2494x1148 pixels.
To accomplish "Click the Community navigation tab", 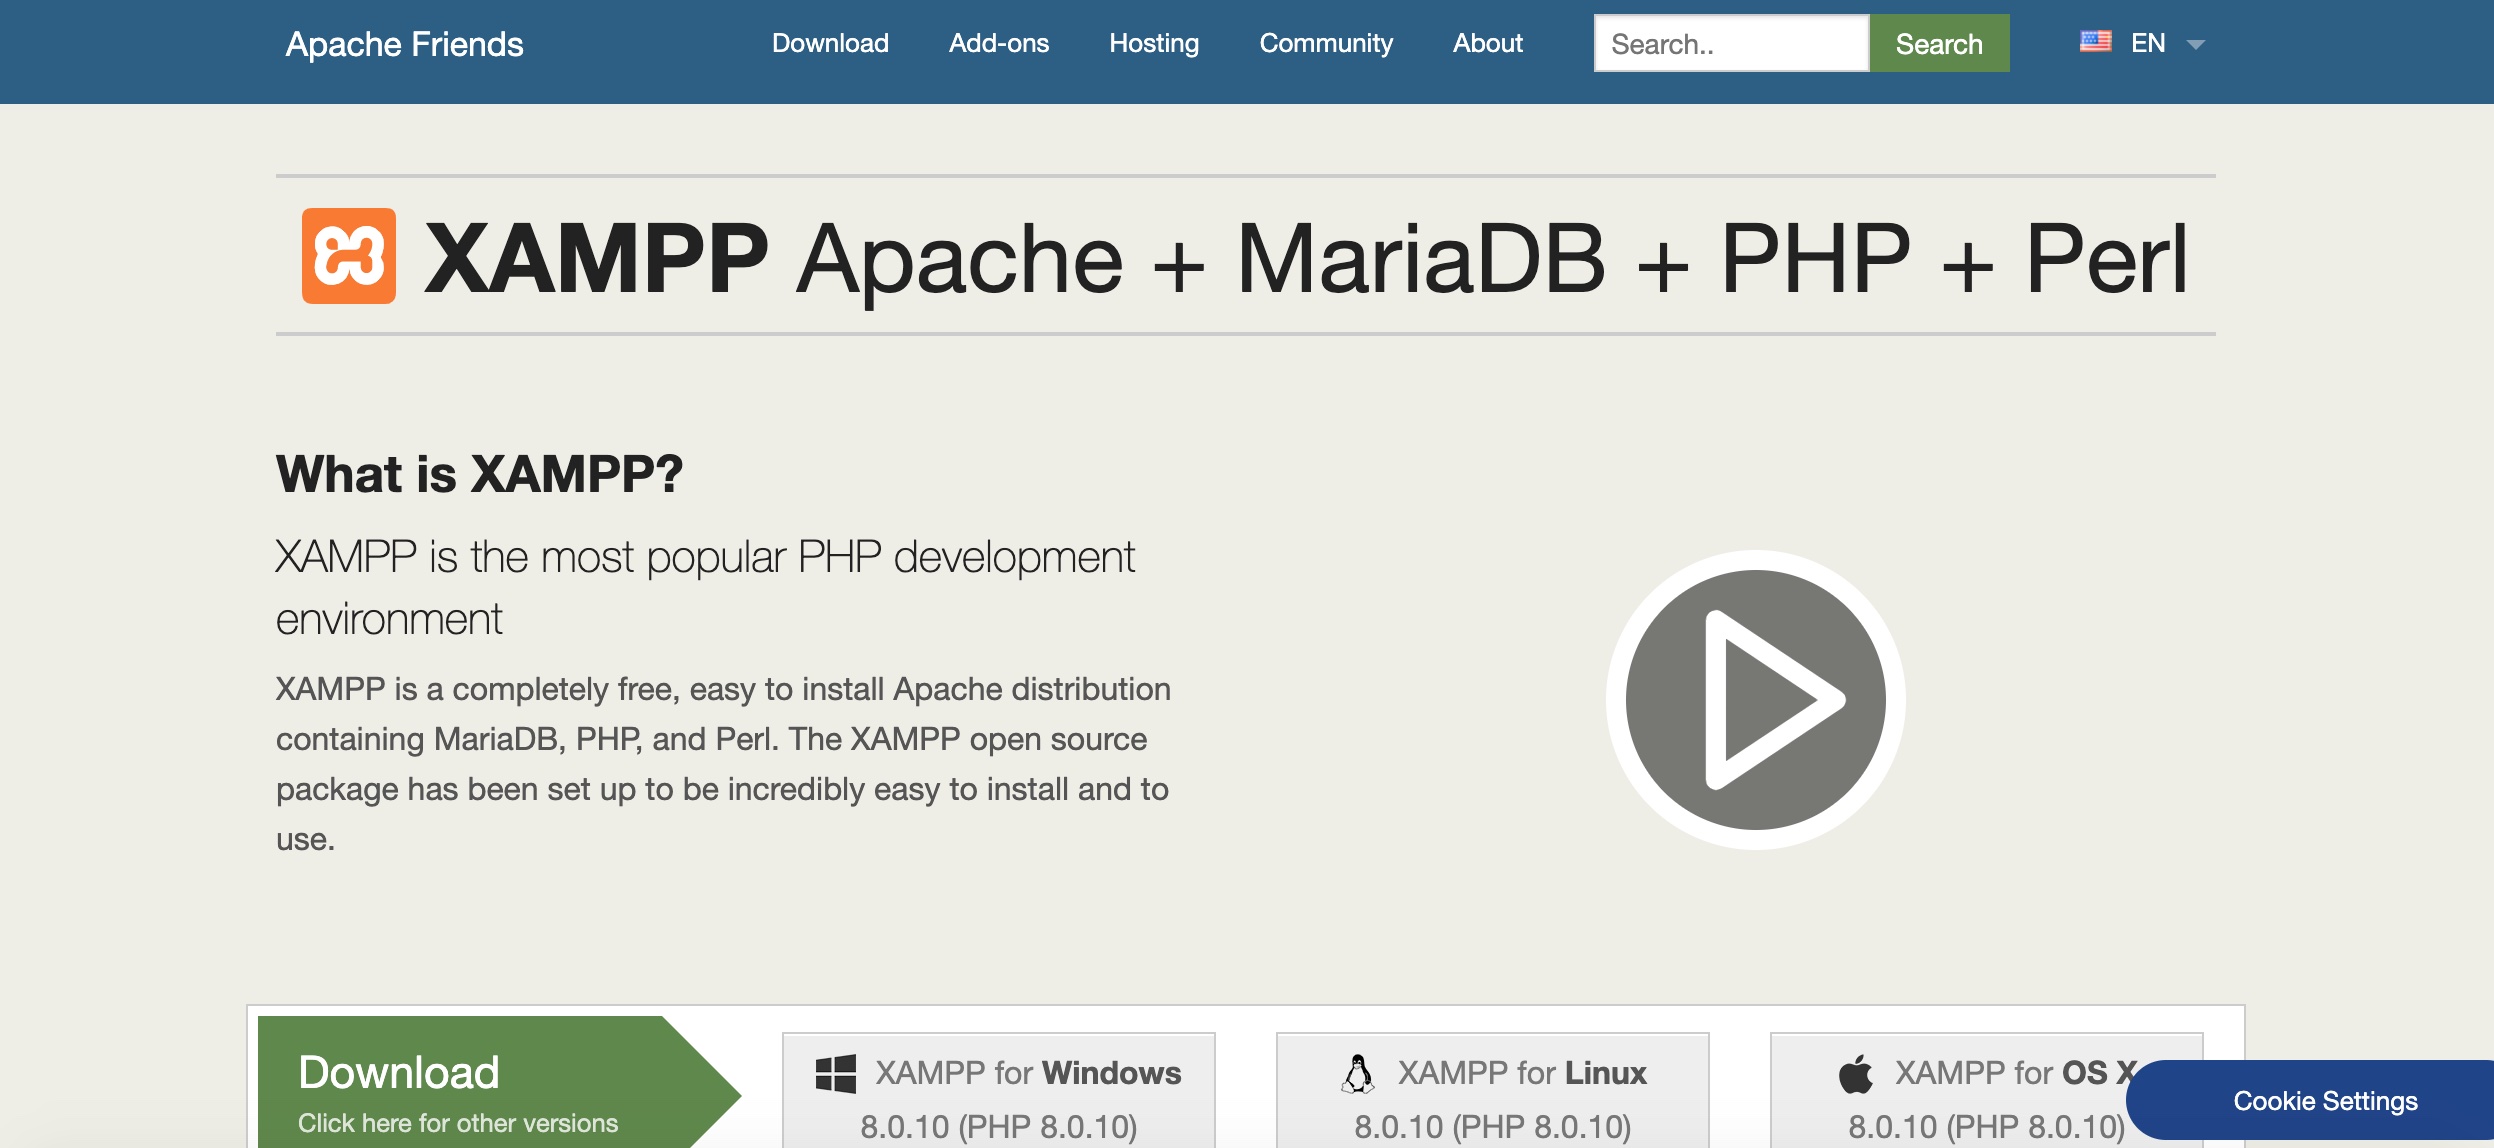I will (x=1325, y=43).
